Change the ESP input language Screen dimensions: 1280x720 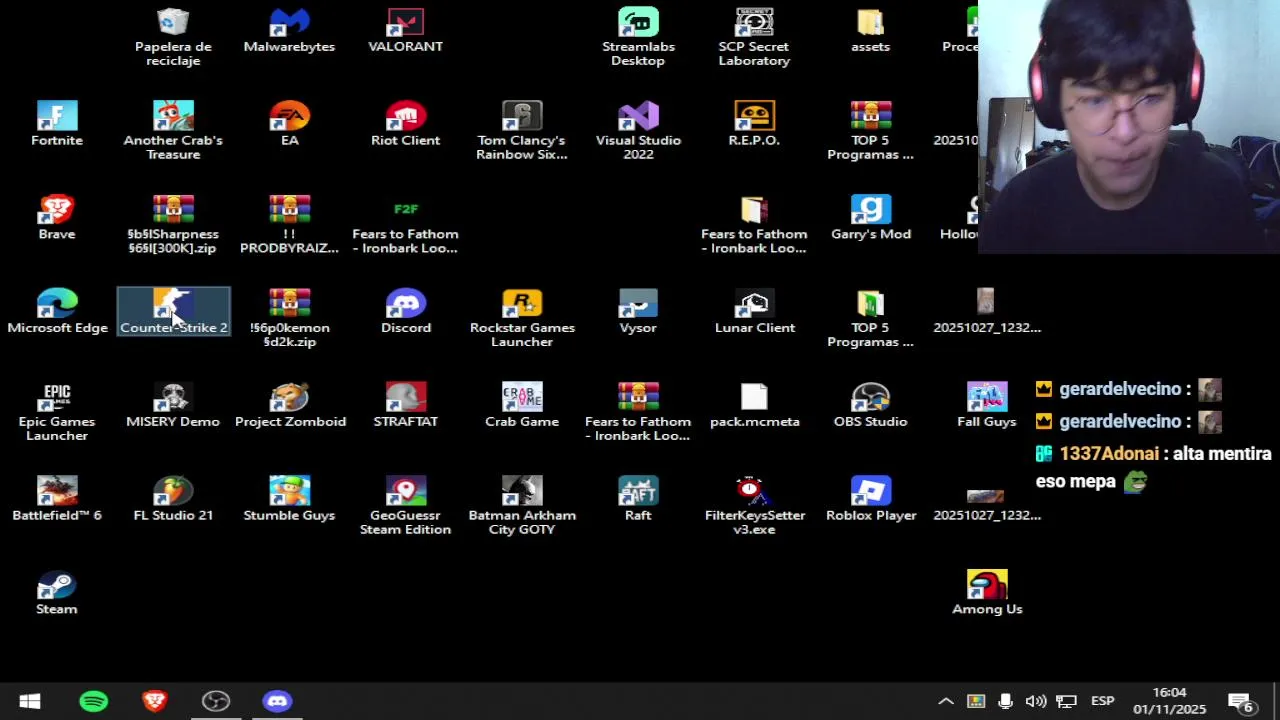(1102, 701)
